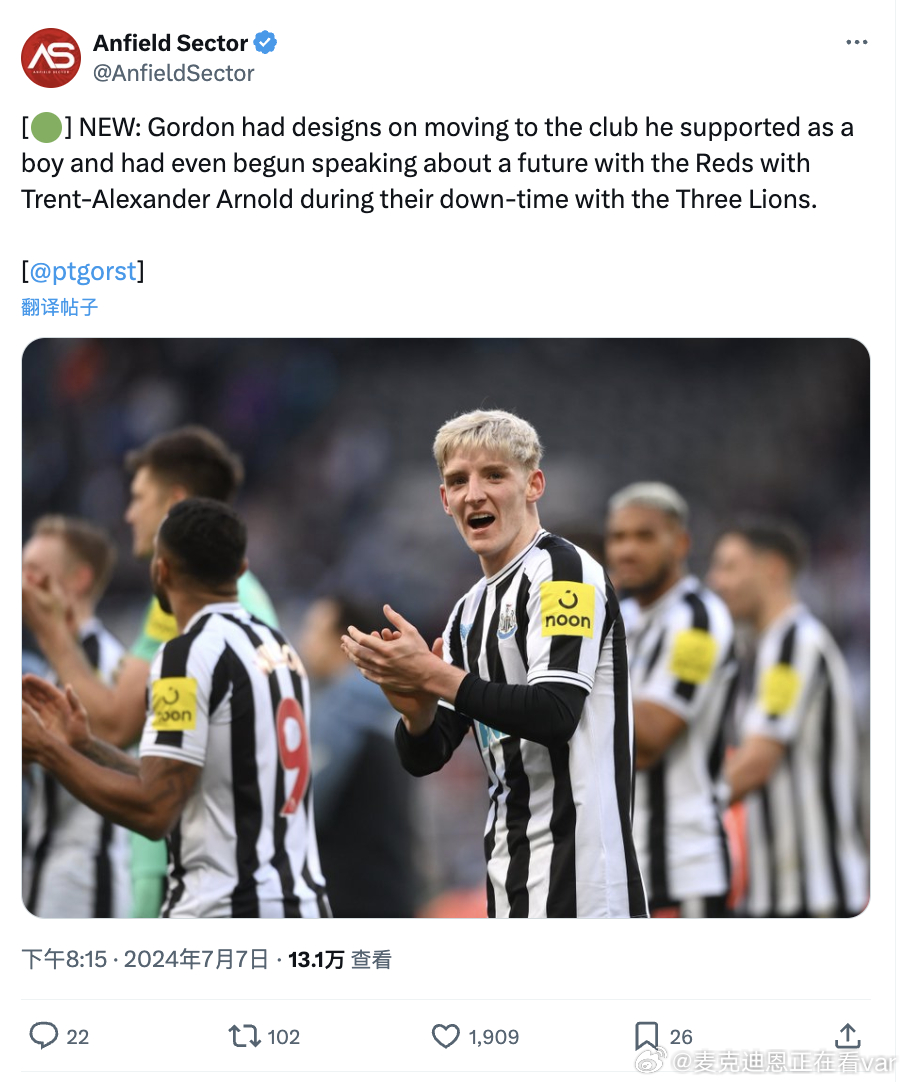The width and height of the screenshot is (906, 1082).
Task: Open the Anfield Sector display name
Action: pos(170,43)
